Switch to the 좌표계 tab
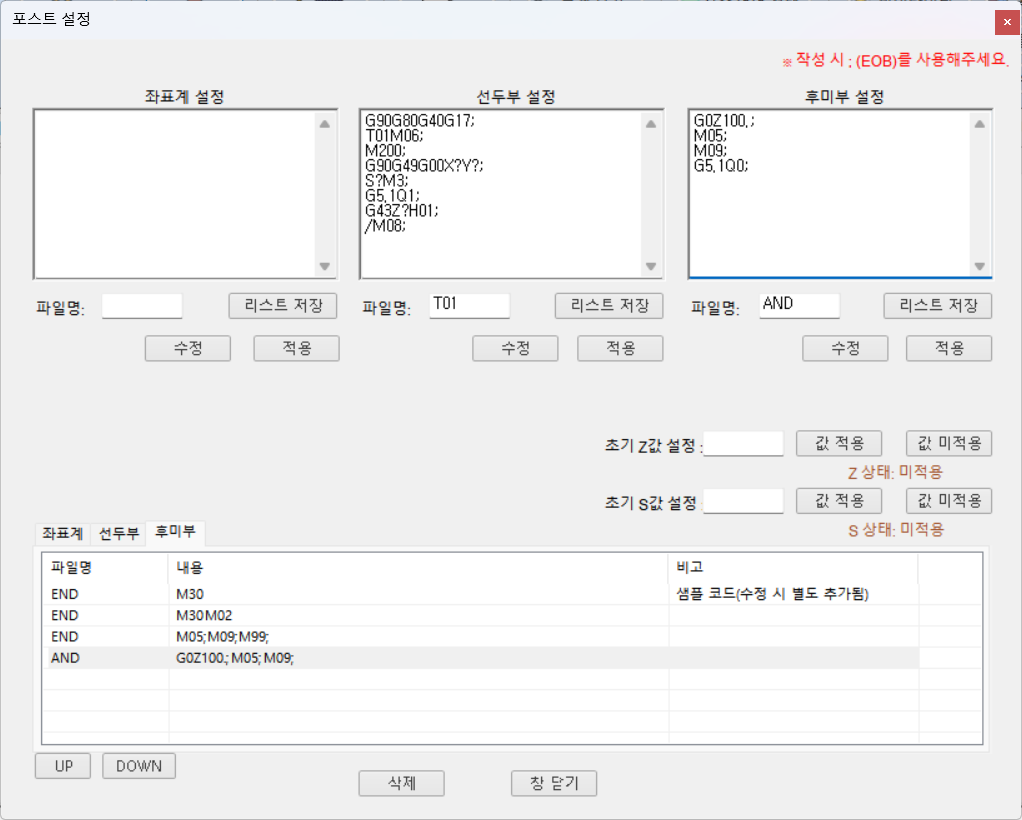 pos(60,534)
